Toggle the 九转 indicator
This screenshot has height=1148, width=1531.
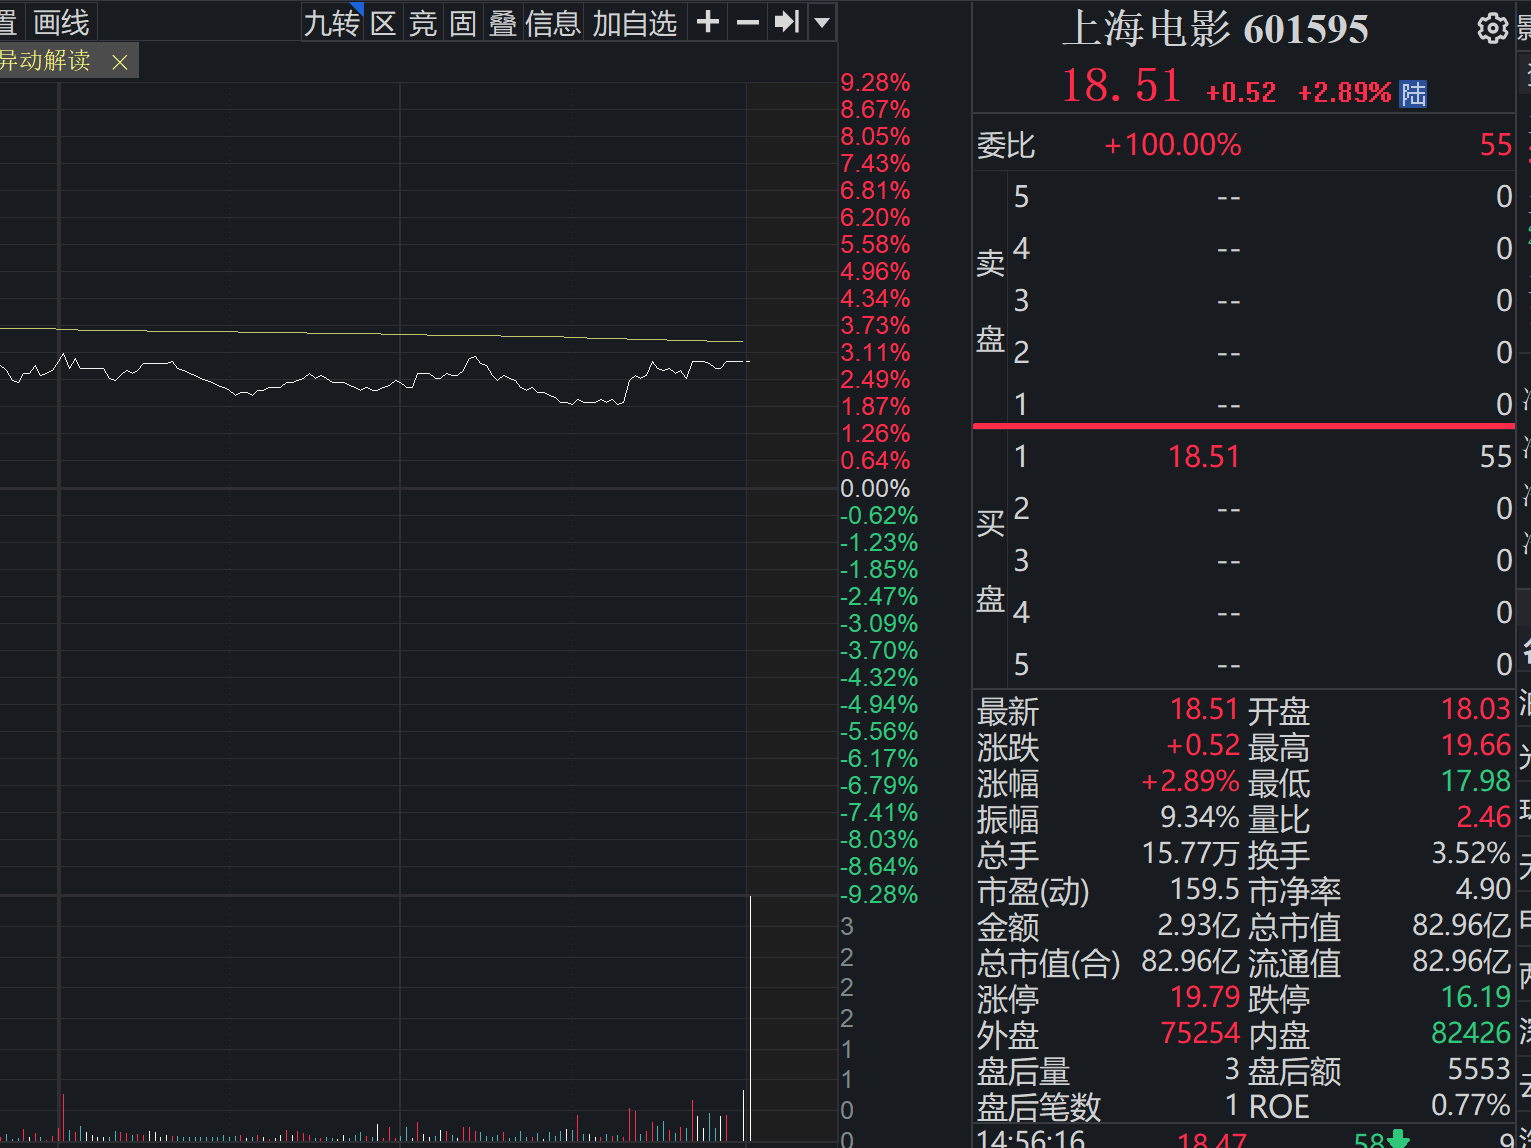pos(332,22)
